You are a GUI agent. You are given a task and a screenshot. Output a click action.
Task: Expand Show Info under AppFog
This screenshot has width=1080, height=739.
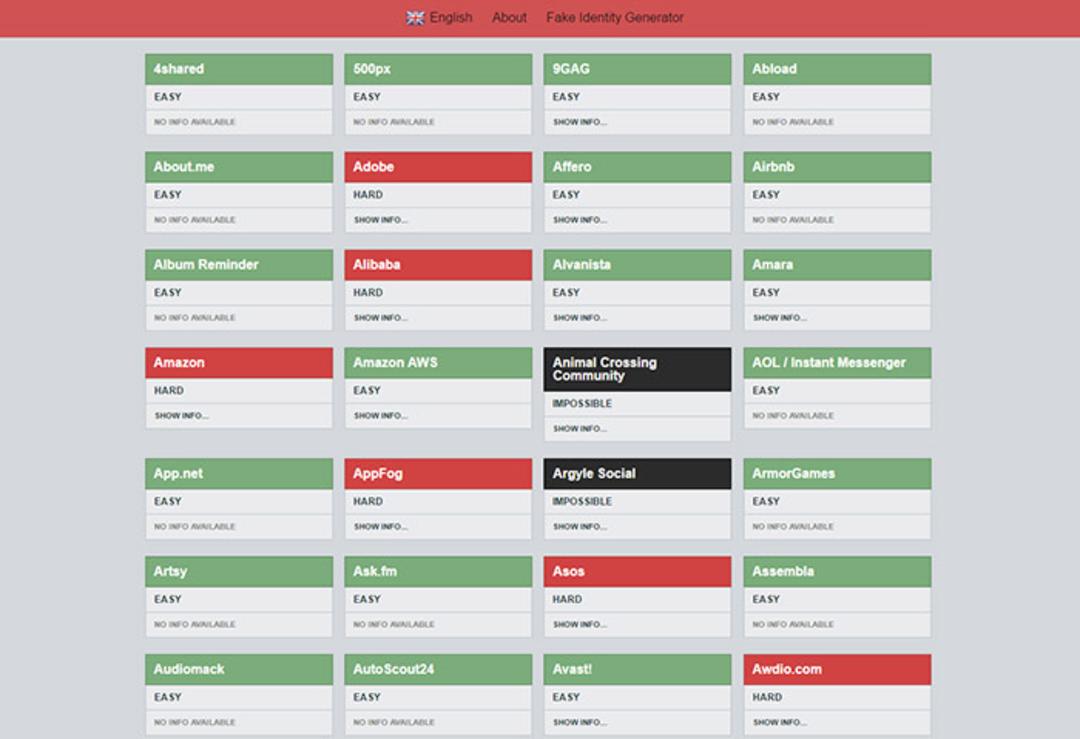coord(381,526)
